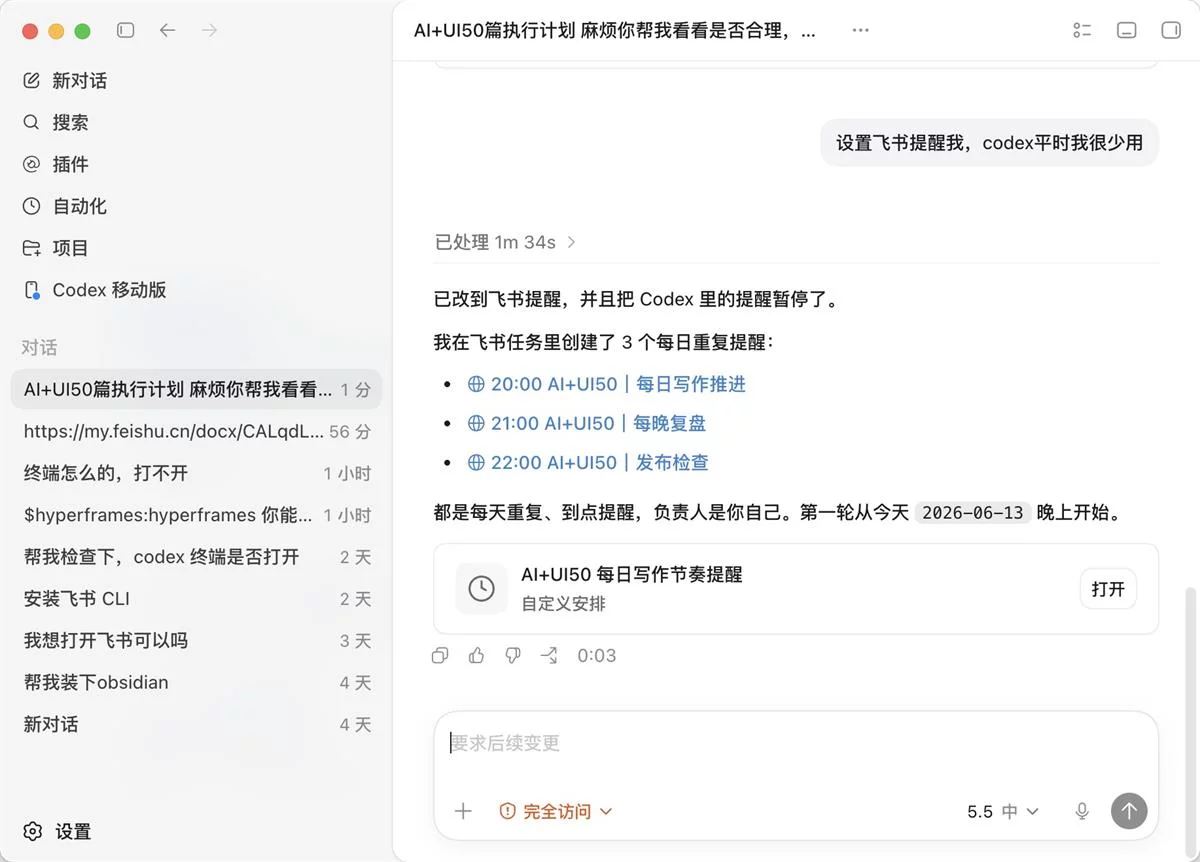
Task: Click the 自动化 clock icon
Action: click(32, 207)
